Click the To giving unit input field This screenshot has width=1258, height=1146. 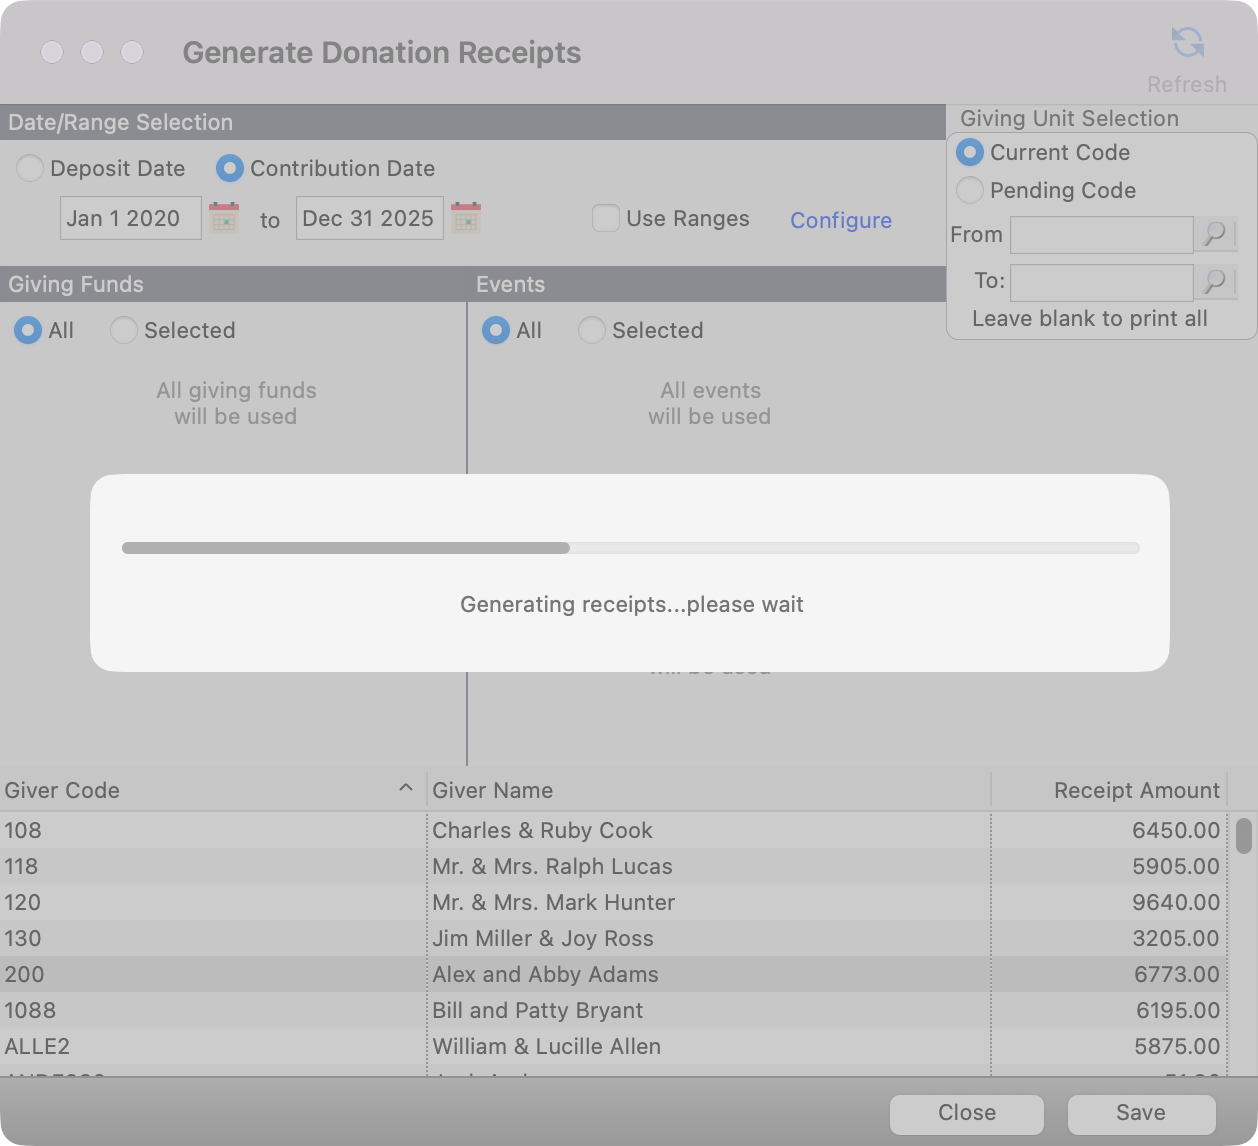coord(1102,282)
